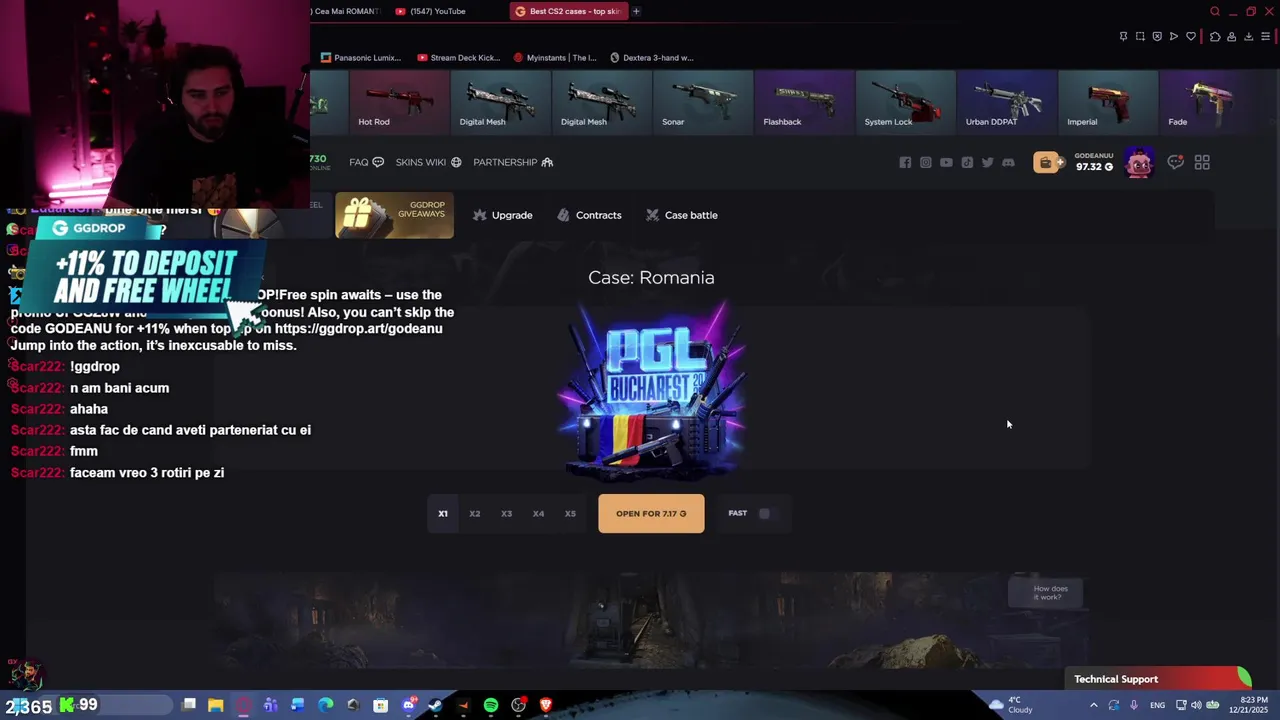
Task: Click the Hot Rod skin drop card
Action: 399,102
